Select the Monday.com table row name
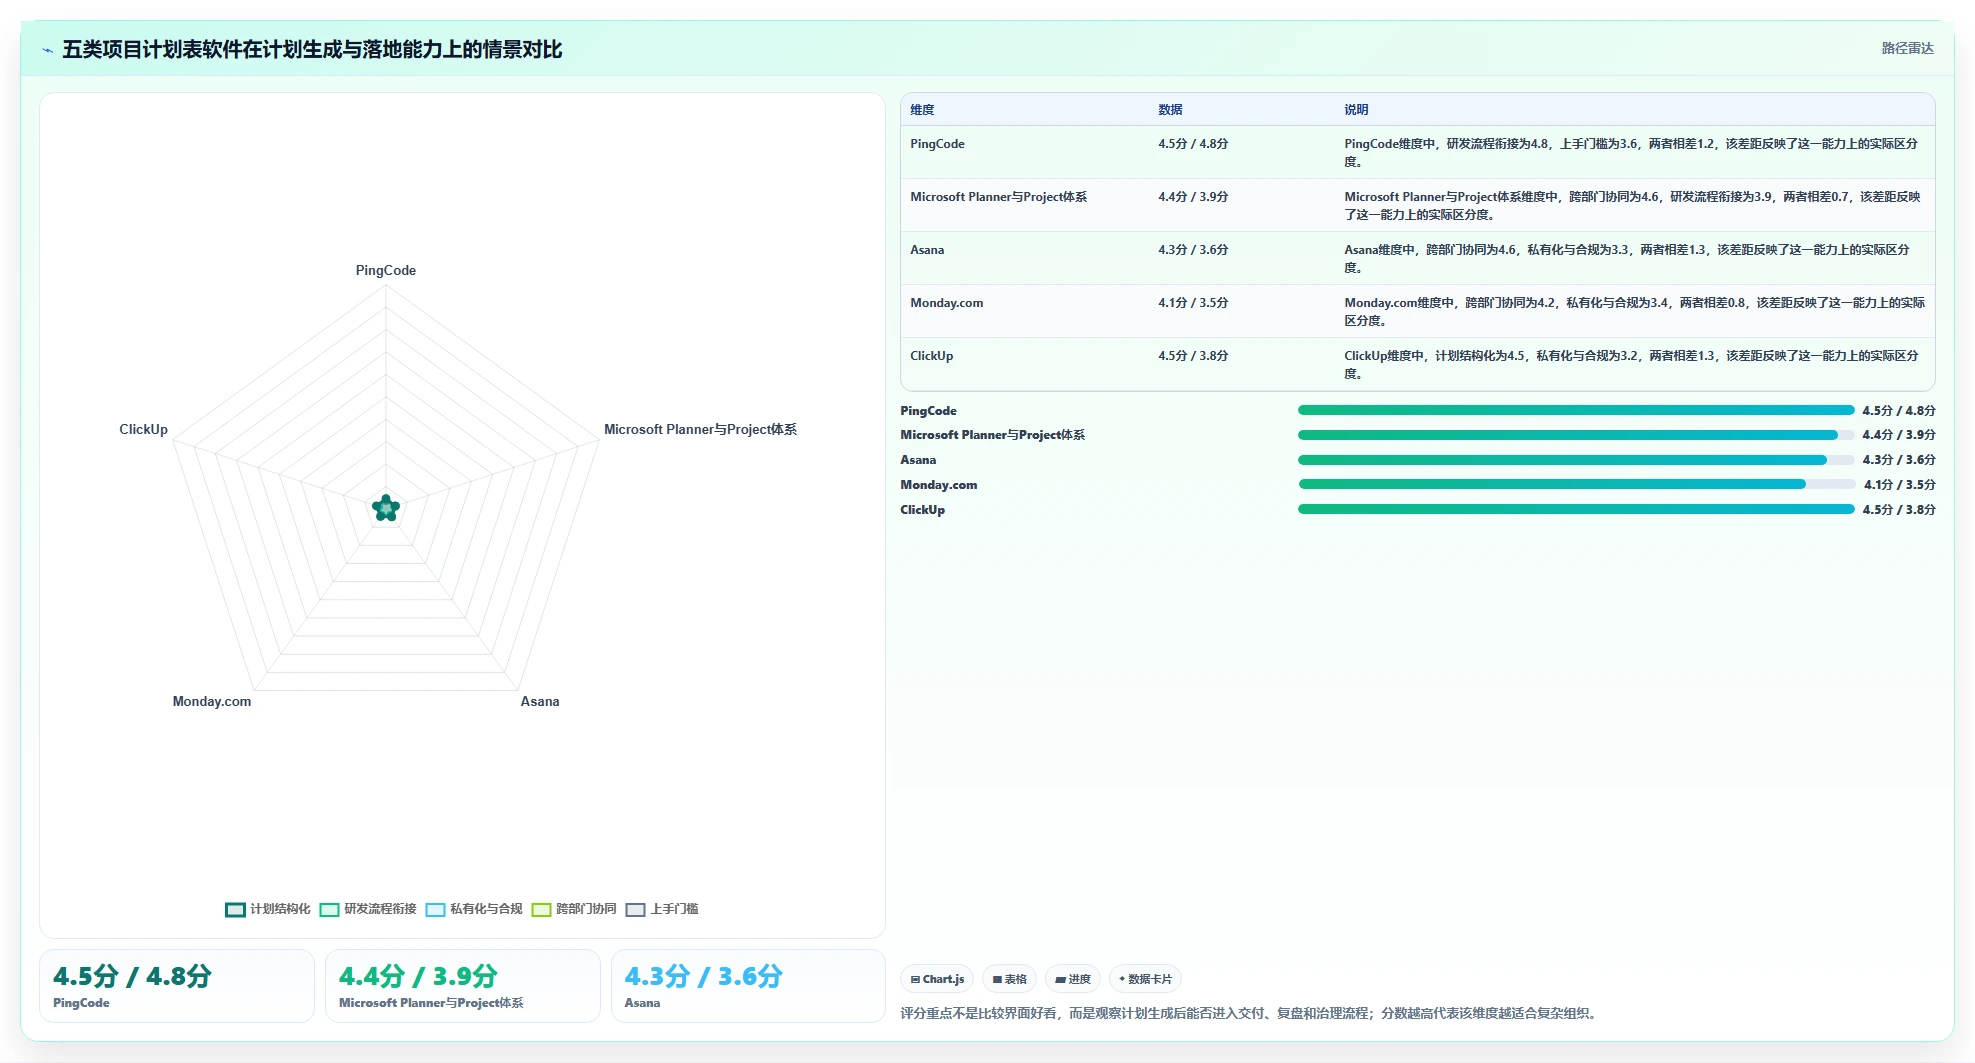The height and width of the screenshot is (1063, 1975). (946, 303)
